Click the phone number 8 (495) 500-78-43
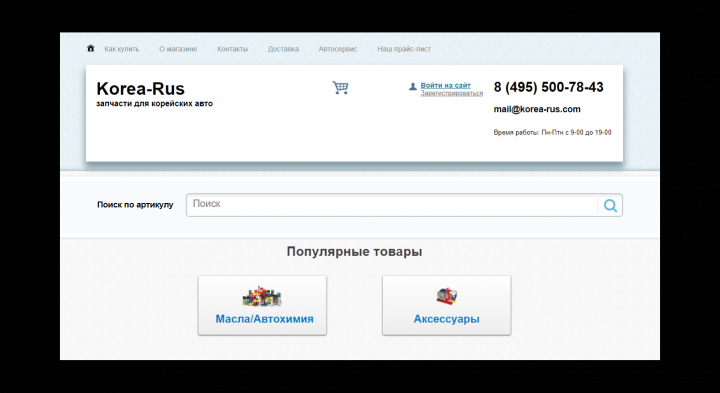The image size is (720, 393). pos(549,87)
